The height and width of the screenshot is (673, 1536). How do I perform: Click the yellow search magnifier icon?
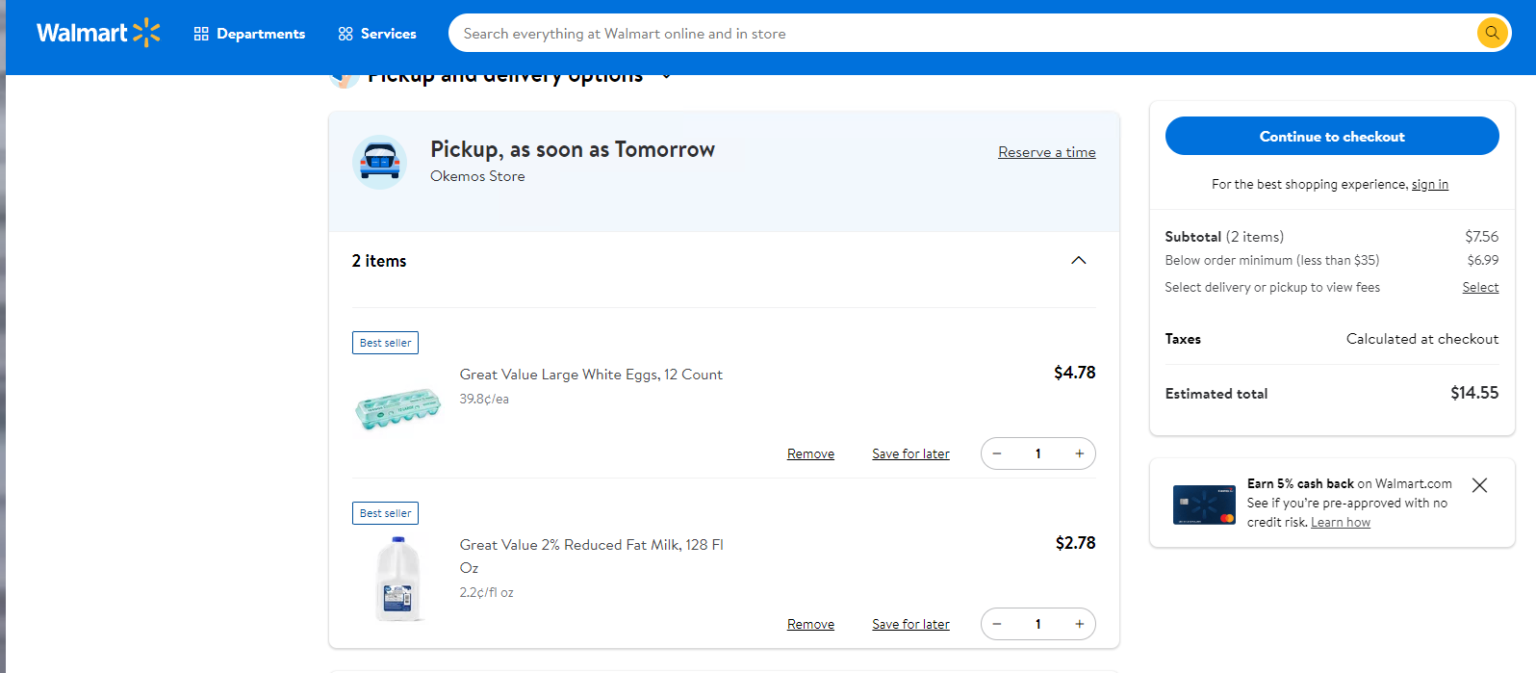click(1491, 33)
